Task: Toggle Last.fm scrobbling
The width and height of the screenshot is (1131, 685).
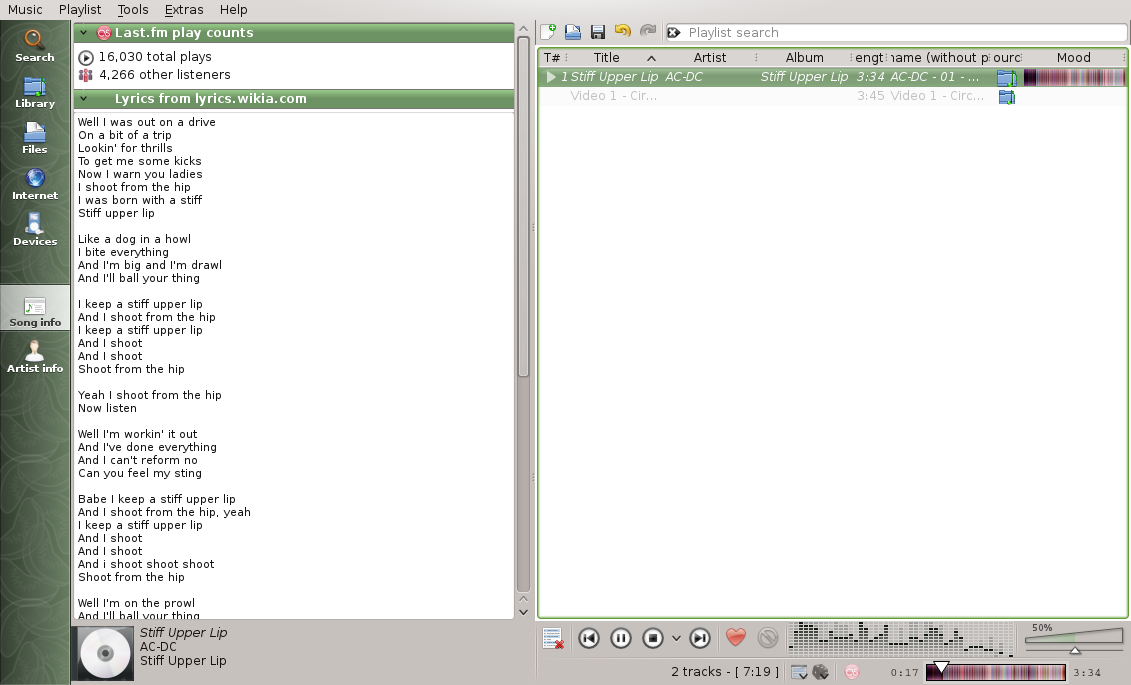Action: [x=852, y=672]
